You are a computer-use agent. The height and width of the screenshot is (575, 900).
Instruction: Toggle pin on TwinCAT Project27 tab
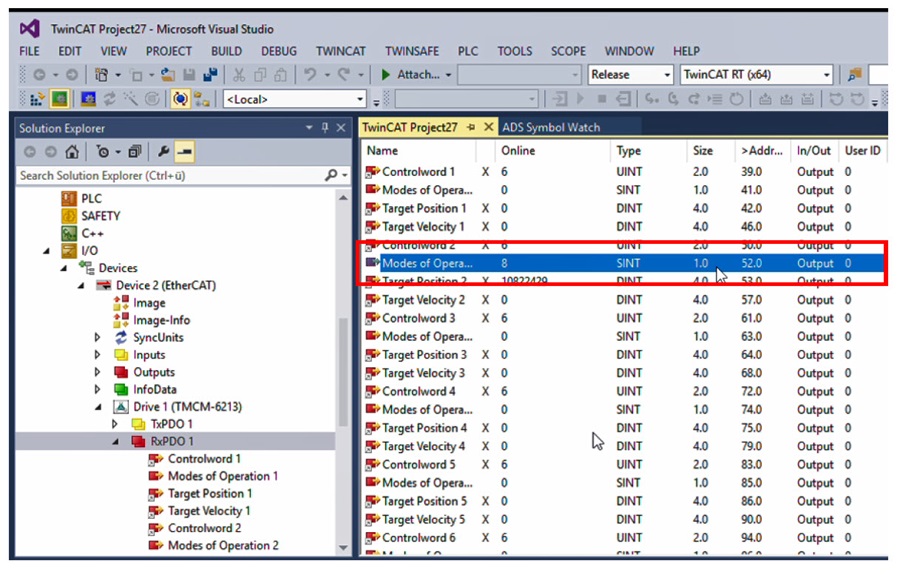click(471, 127)
